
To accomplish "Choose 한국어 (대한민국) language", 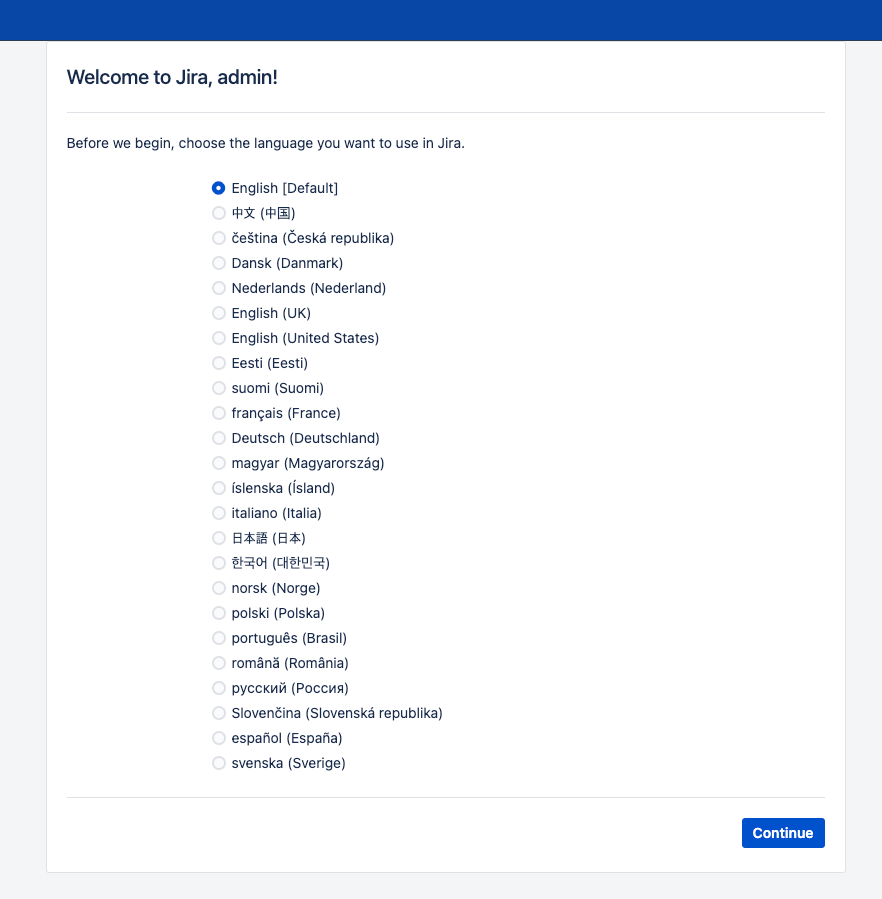I will coord(218,563).
